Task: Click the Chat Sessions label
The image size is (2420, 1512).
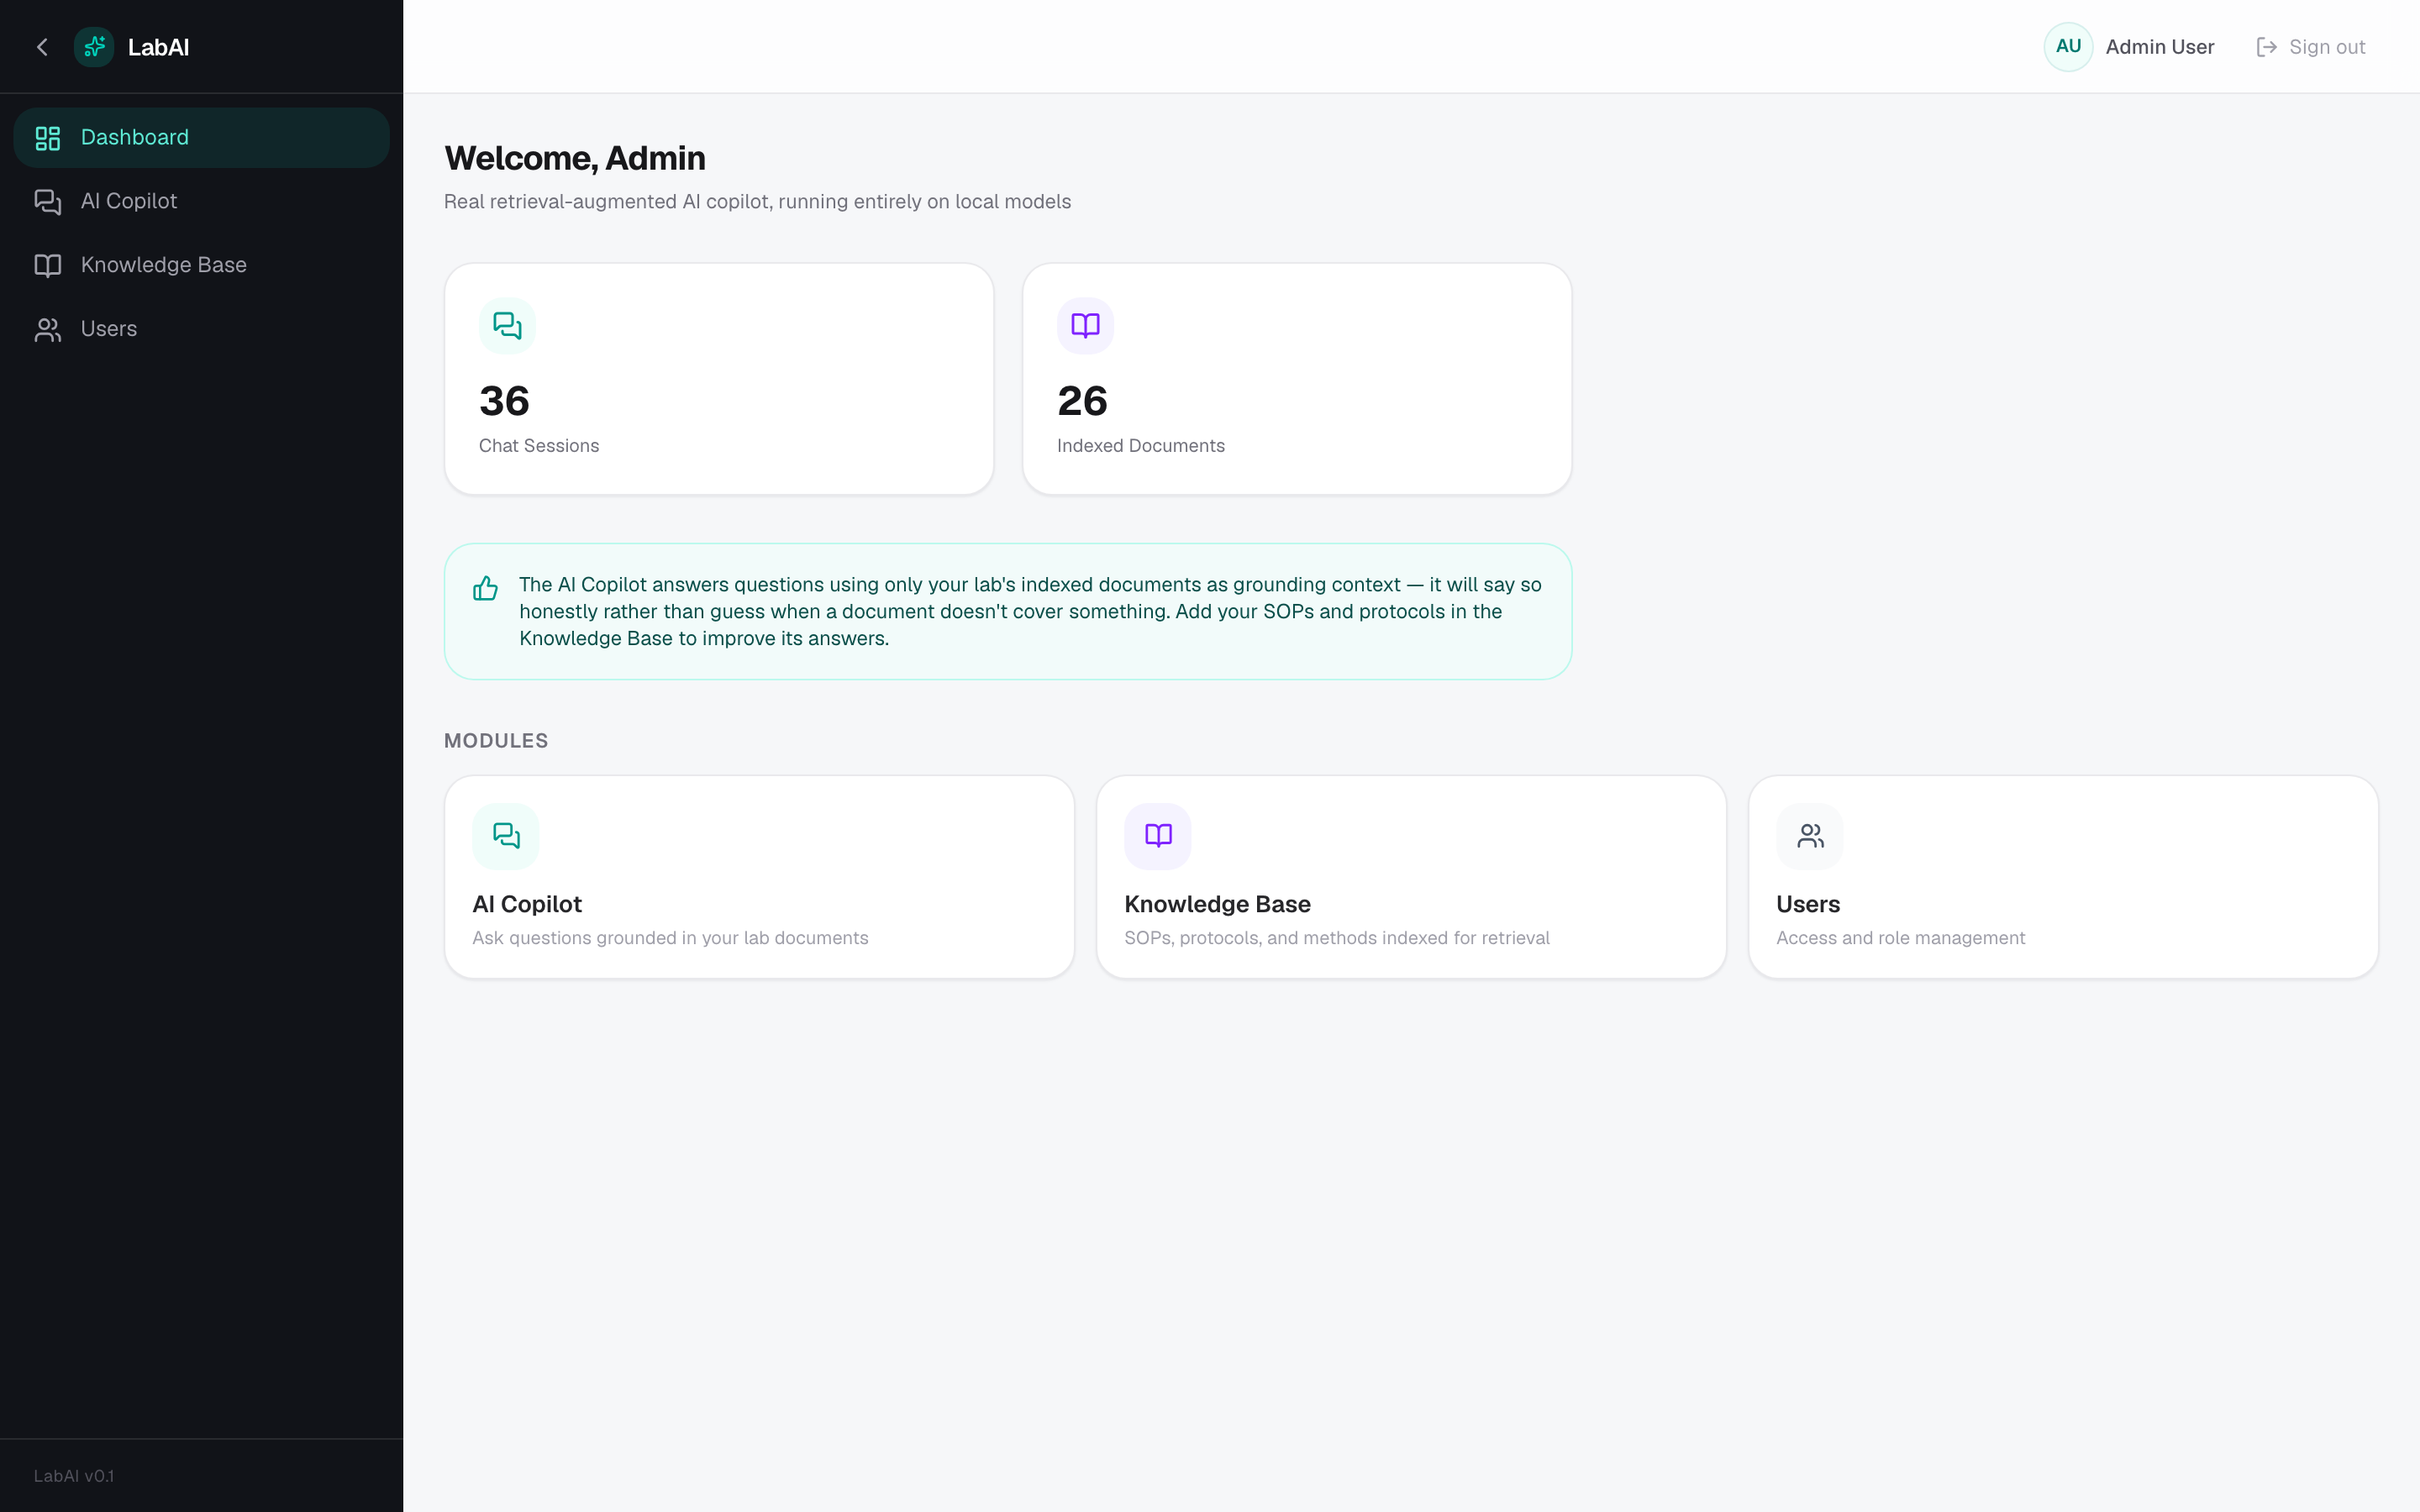Action: click(x=539, y=446)
